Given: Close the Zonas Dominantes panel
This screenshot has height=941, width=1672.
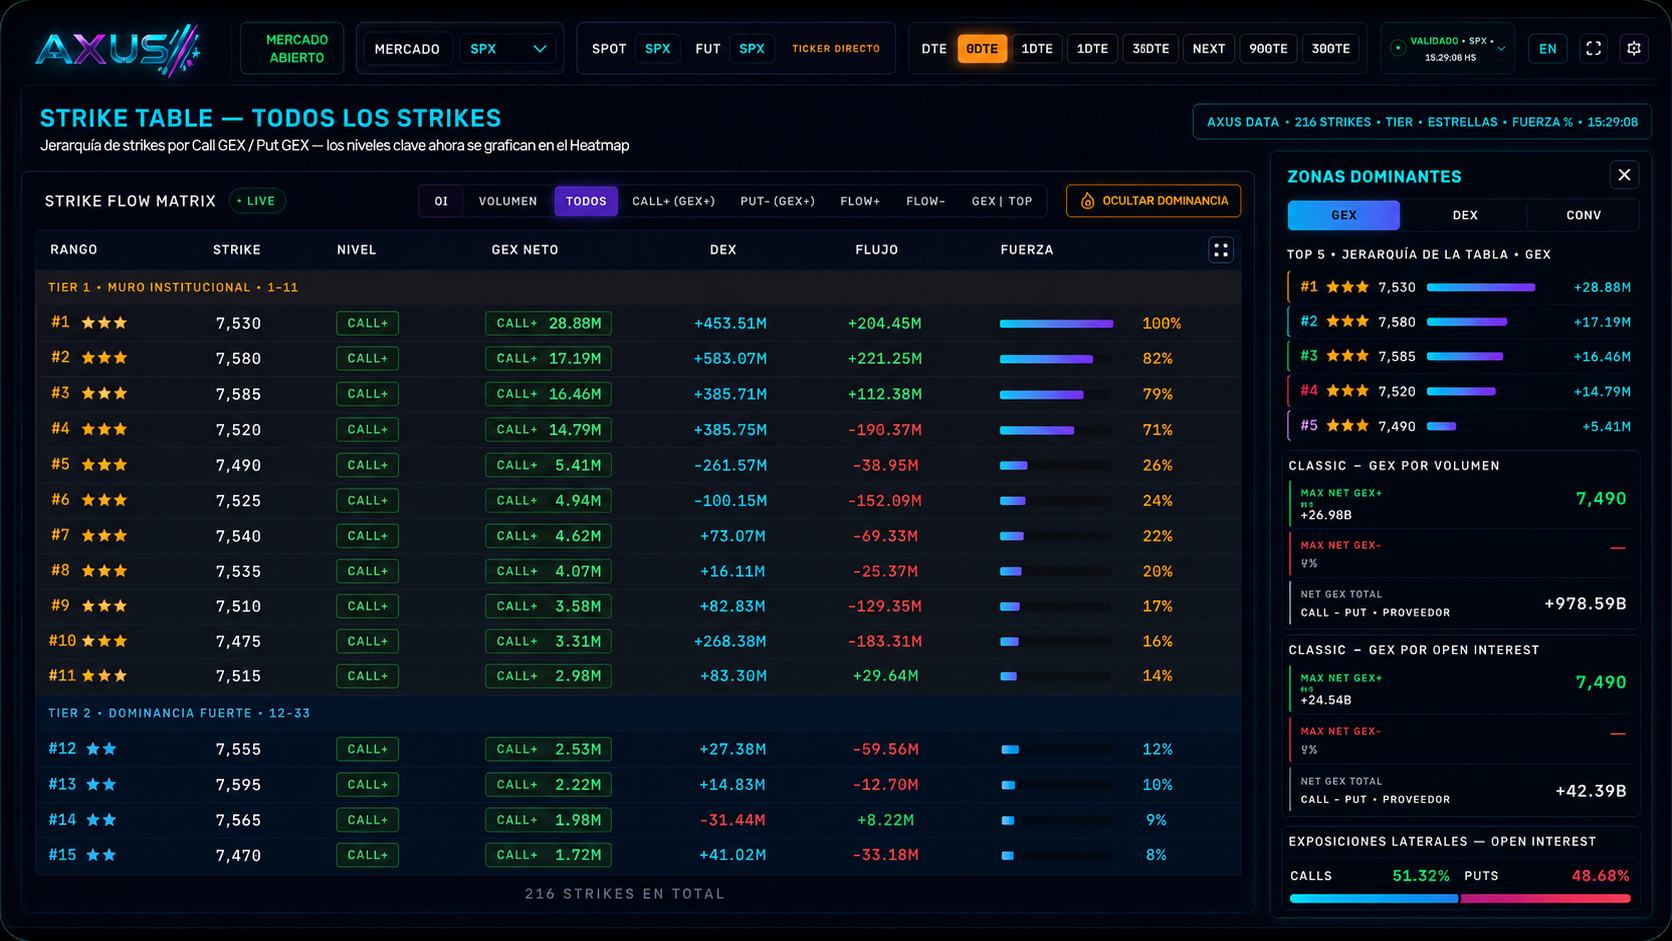Looking at the screenshot, I should pos(1624,175).
